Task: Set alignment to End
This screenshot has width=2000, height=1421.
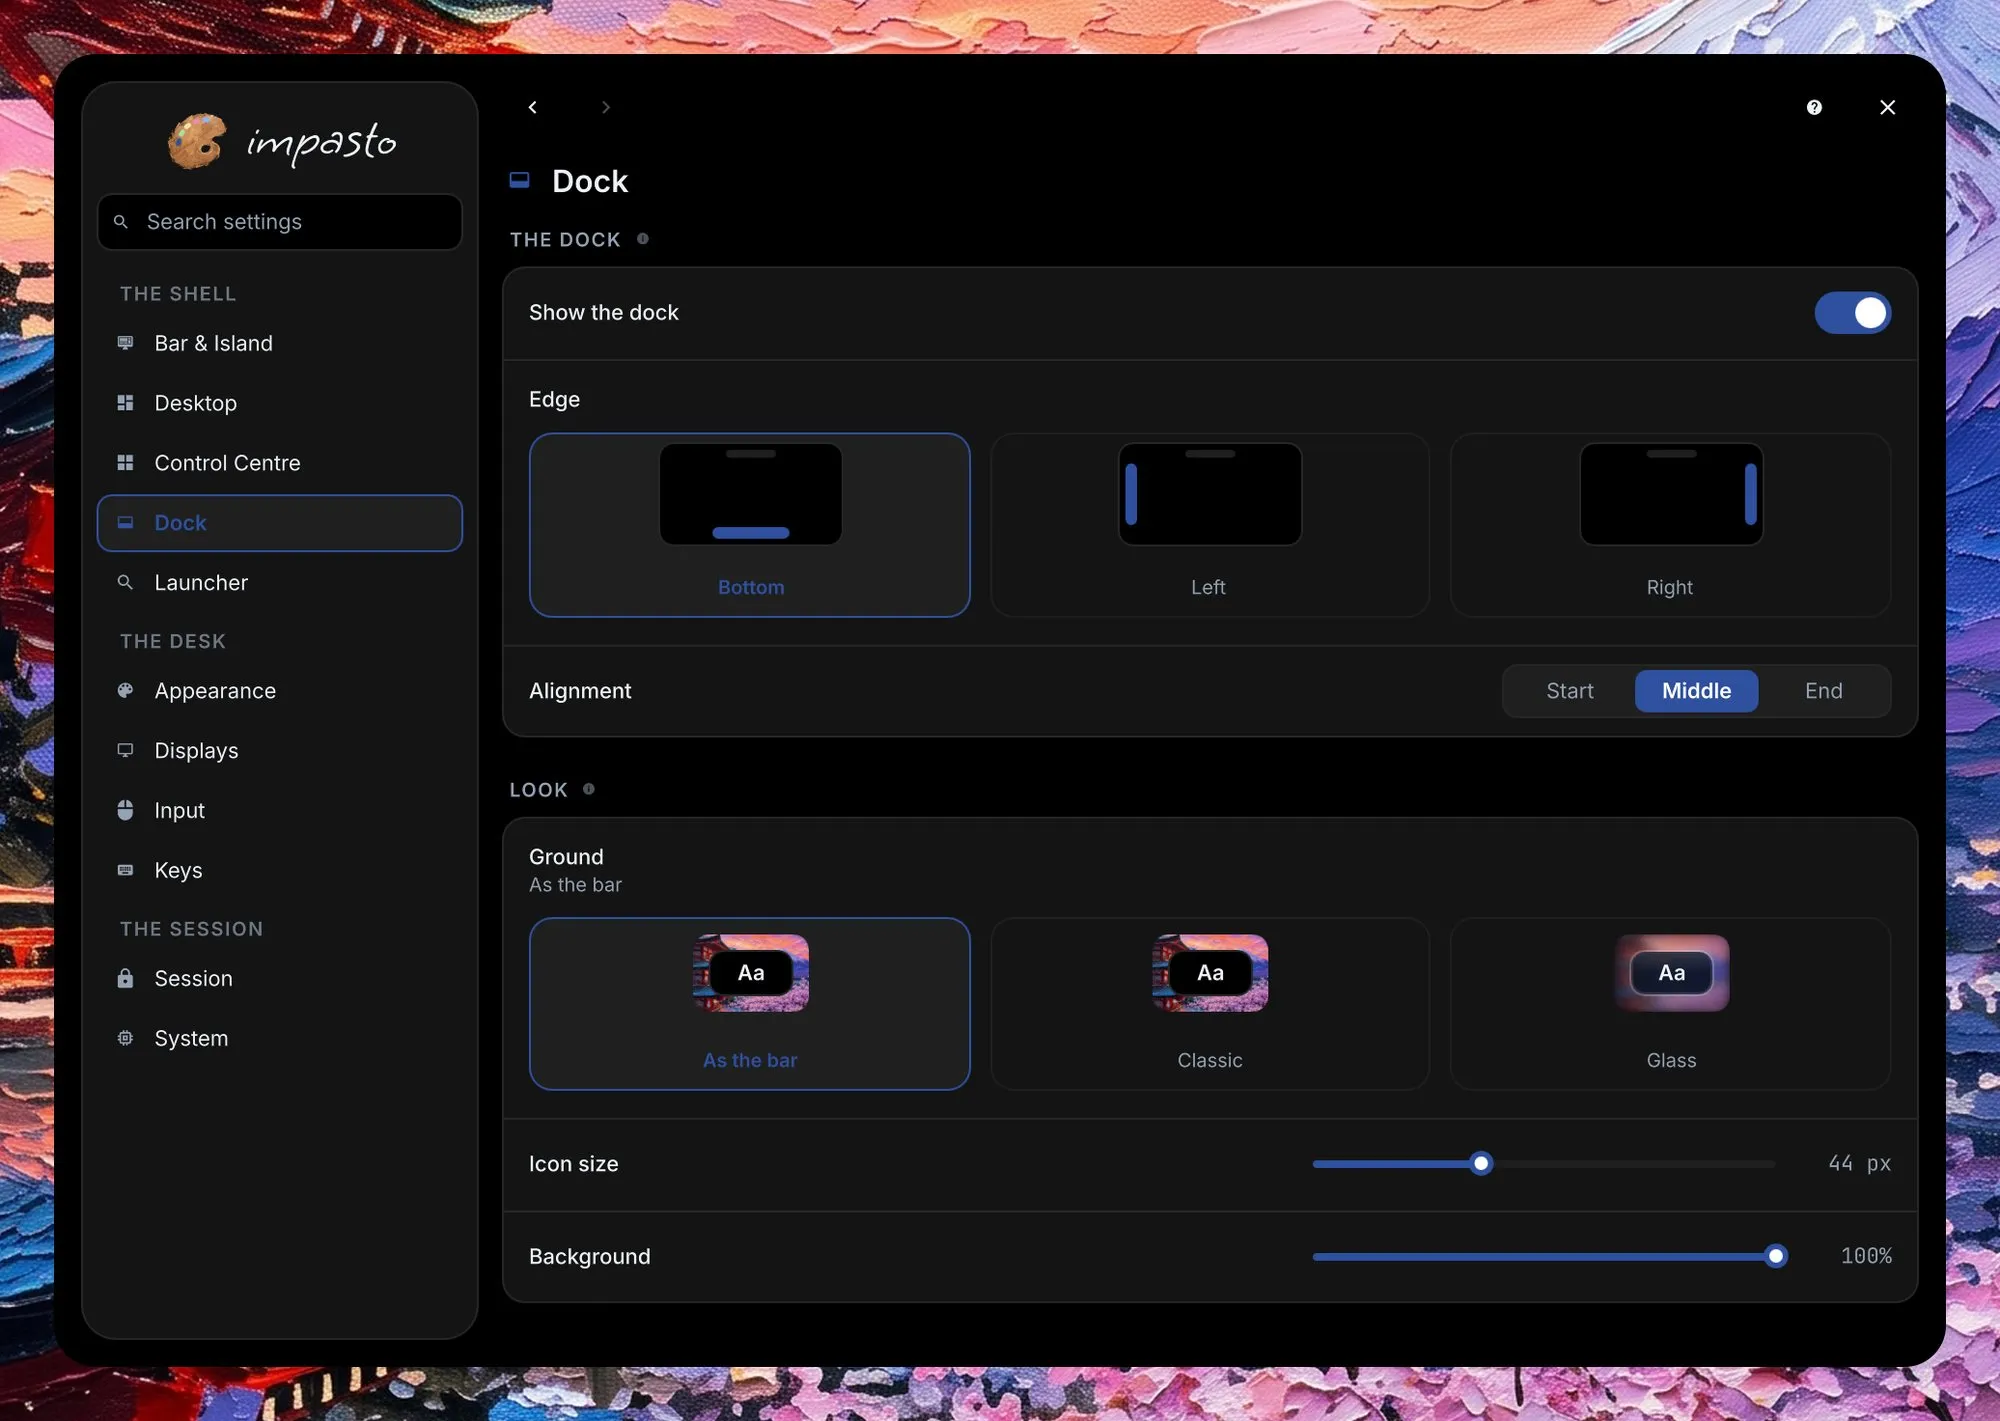Action: click(x=1823, y=691)
